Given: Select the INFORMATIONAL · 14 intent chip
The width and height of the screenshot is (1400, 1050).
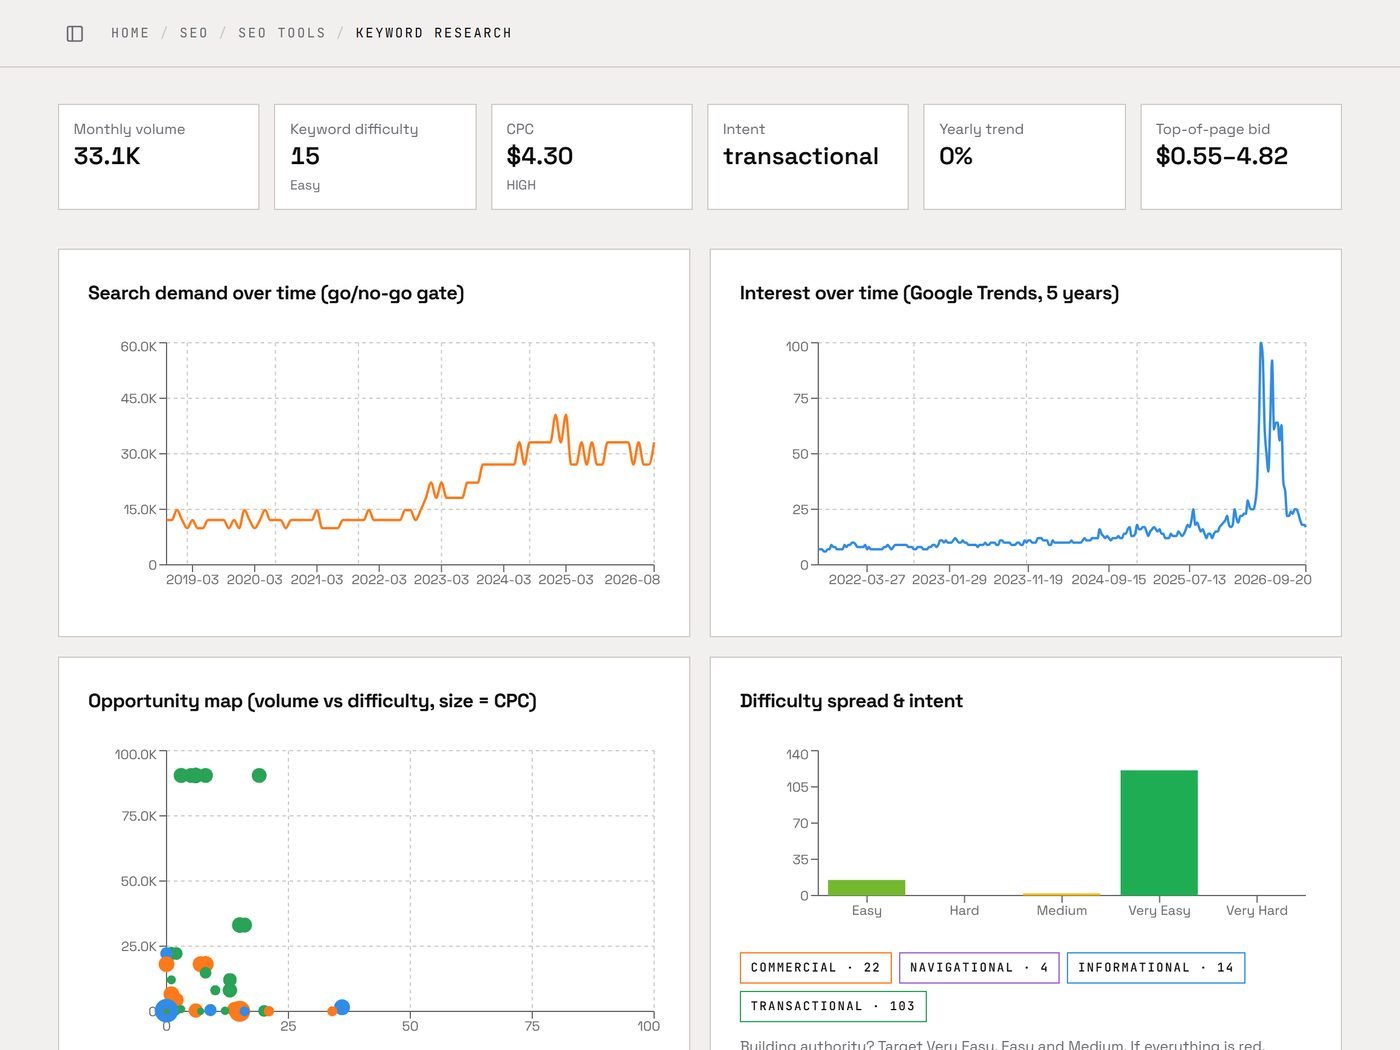Looking at the screenshot, I should [1156, 968].
